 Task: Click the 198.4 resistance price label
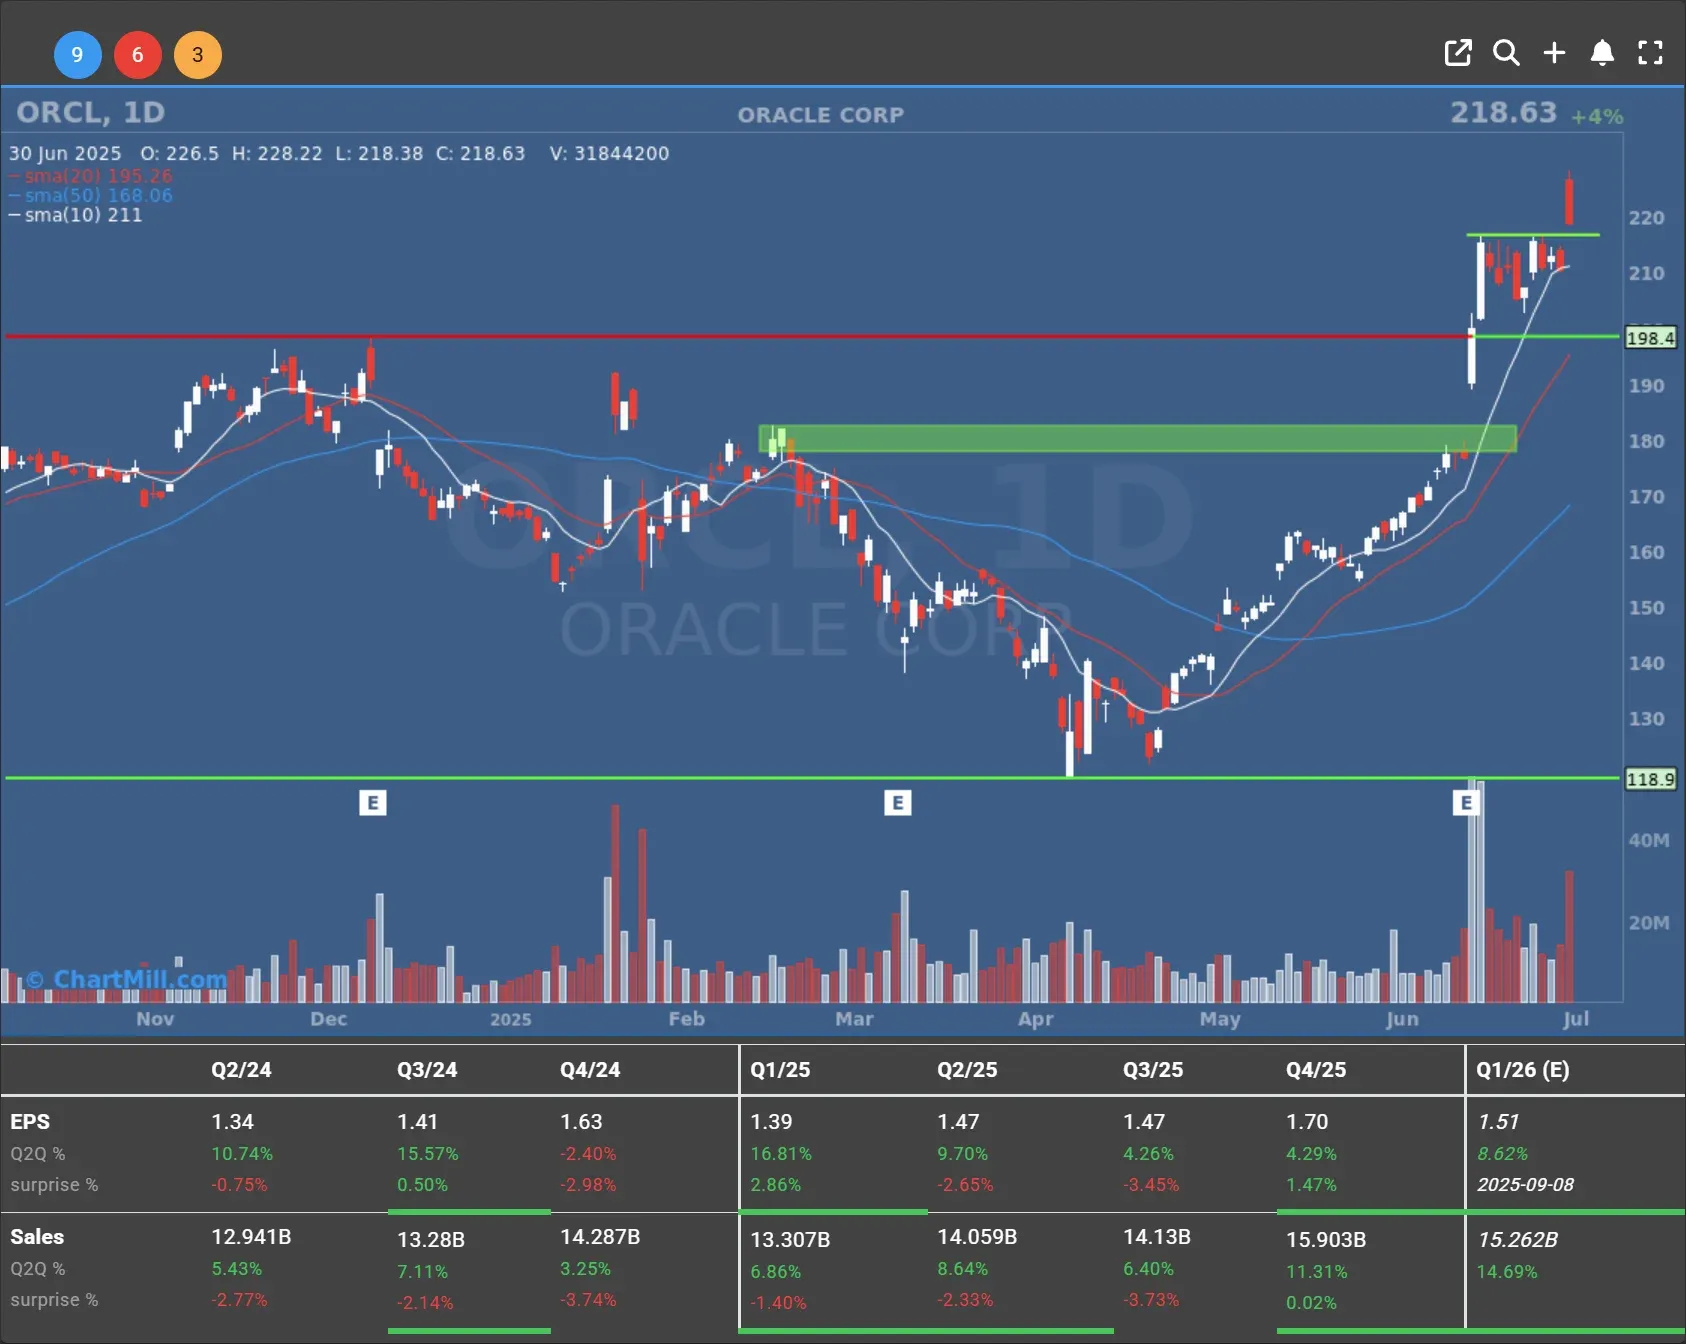tap(1650, 338)
